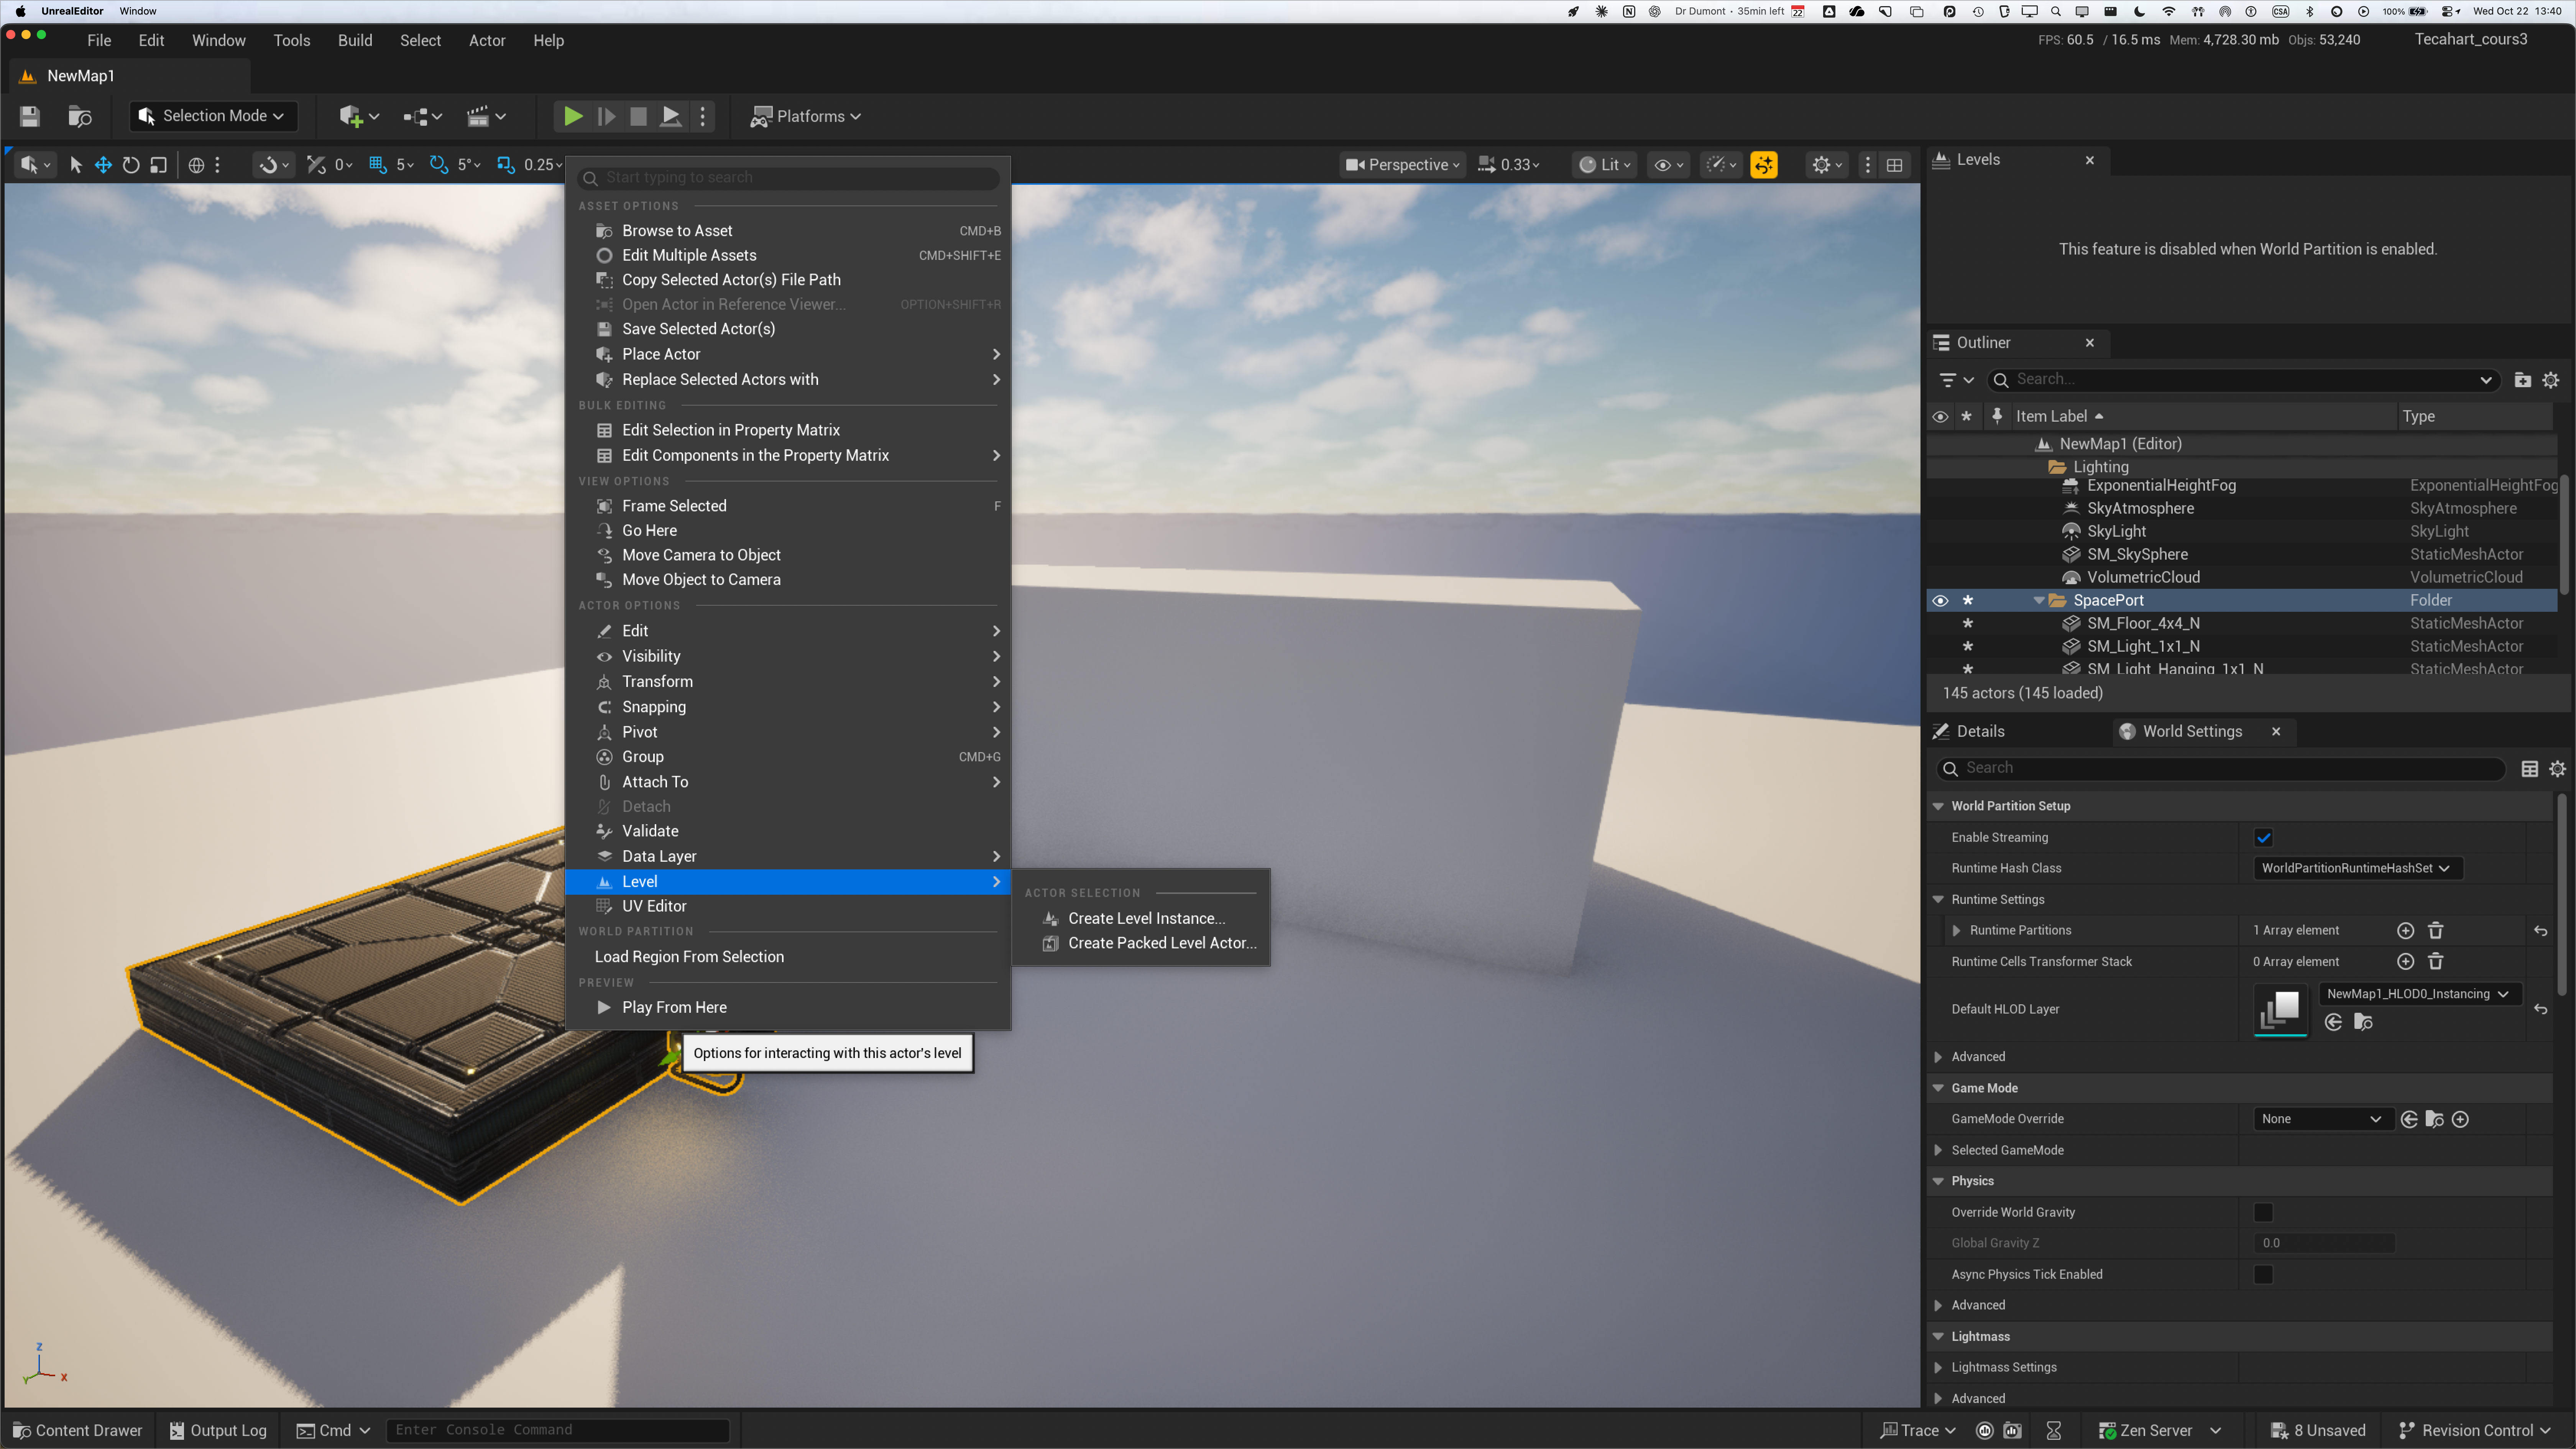Click the Outliner search field
Screen dimensions: 2576x1449
2244,380
